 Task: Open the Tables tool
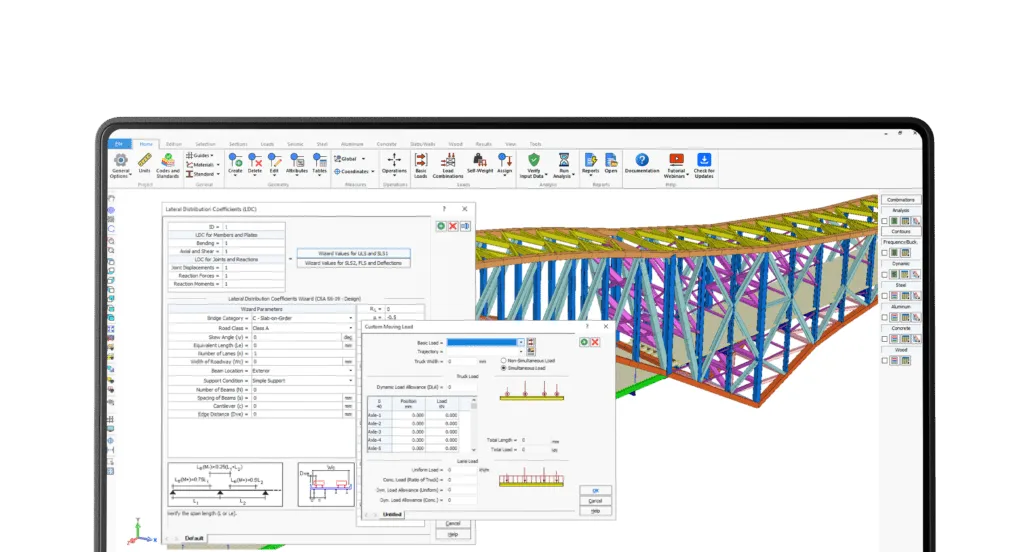pos(319,163)
